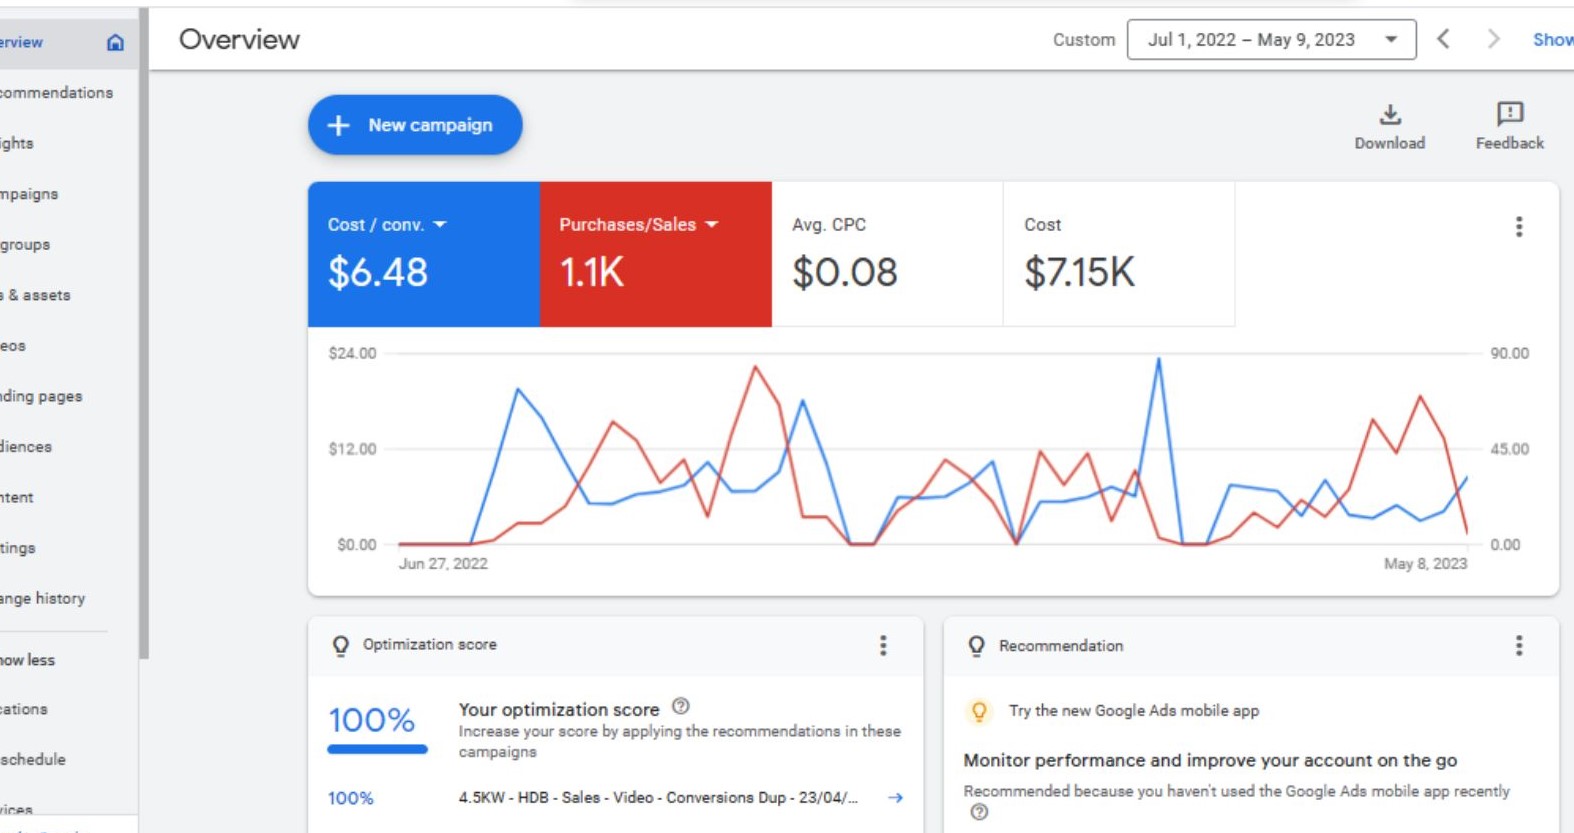Click the optimization score help question icon
1574x833 pixels.
[x=681, y=706]
